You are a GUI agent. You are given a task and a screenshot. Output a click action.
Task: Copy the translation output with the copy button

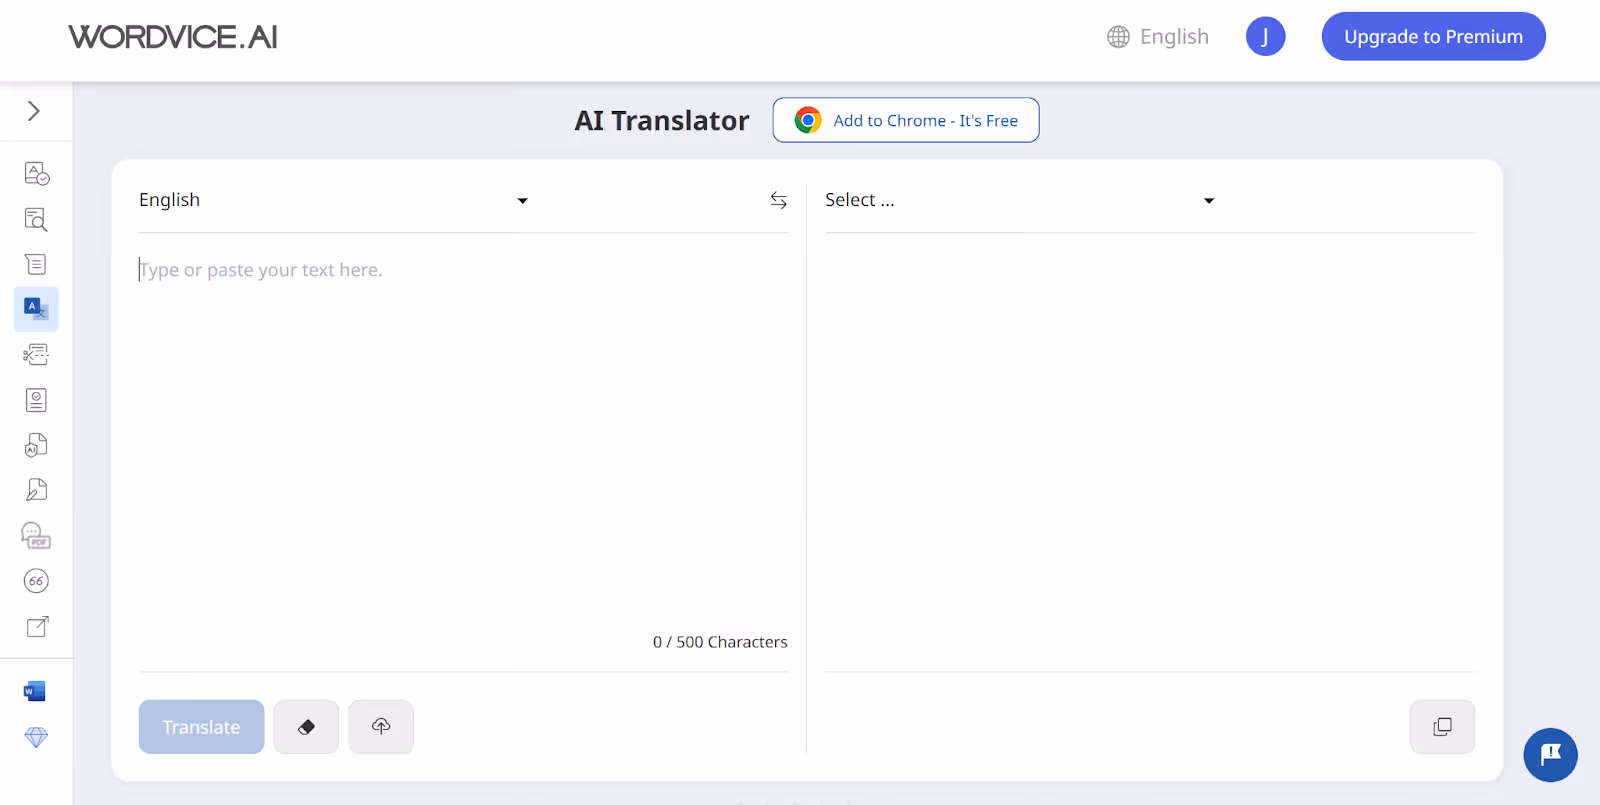pyautogui.click(x=1441, y=727)
